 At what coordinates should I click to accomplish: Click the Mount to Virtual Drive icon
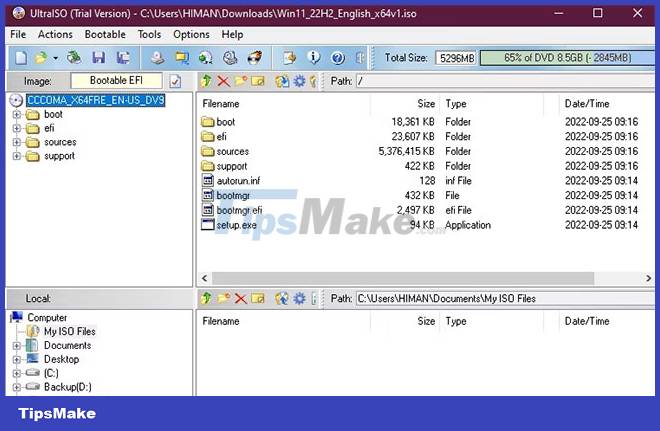coord(230,58)
